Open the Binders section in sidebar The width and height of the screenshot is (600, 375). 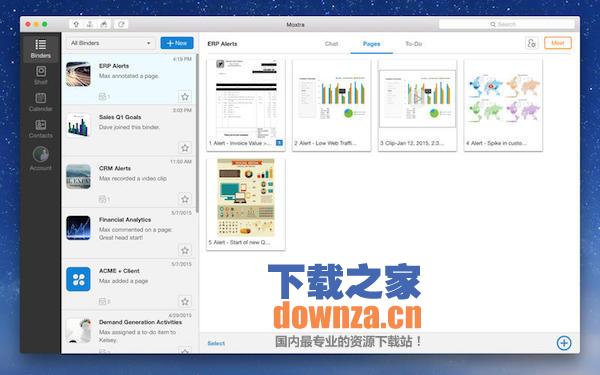[x=41, y=49]
